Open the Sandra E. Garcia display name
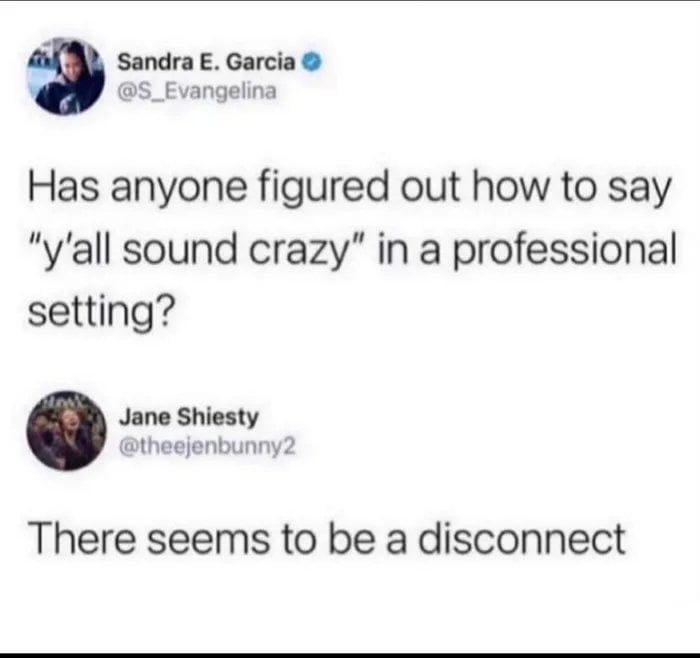This screenshot has height=658, width=700. 206,63
